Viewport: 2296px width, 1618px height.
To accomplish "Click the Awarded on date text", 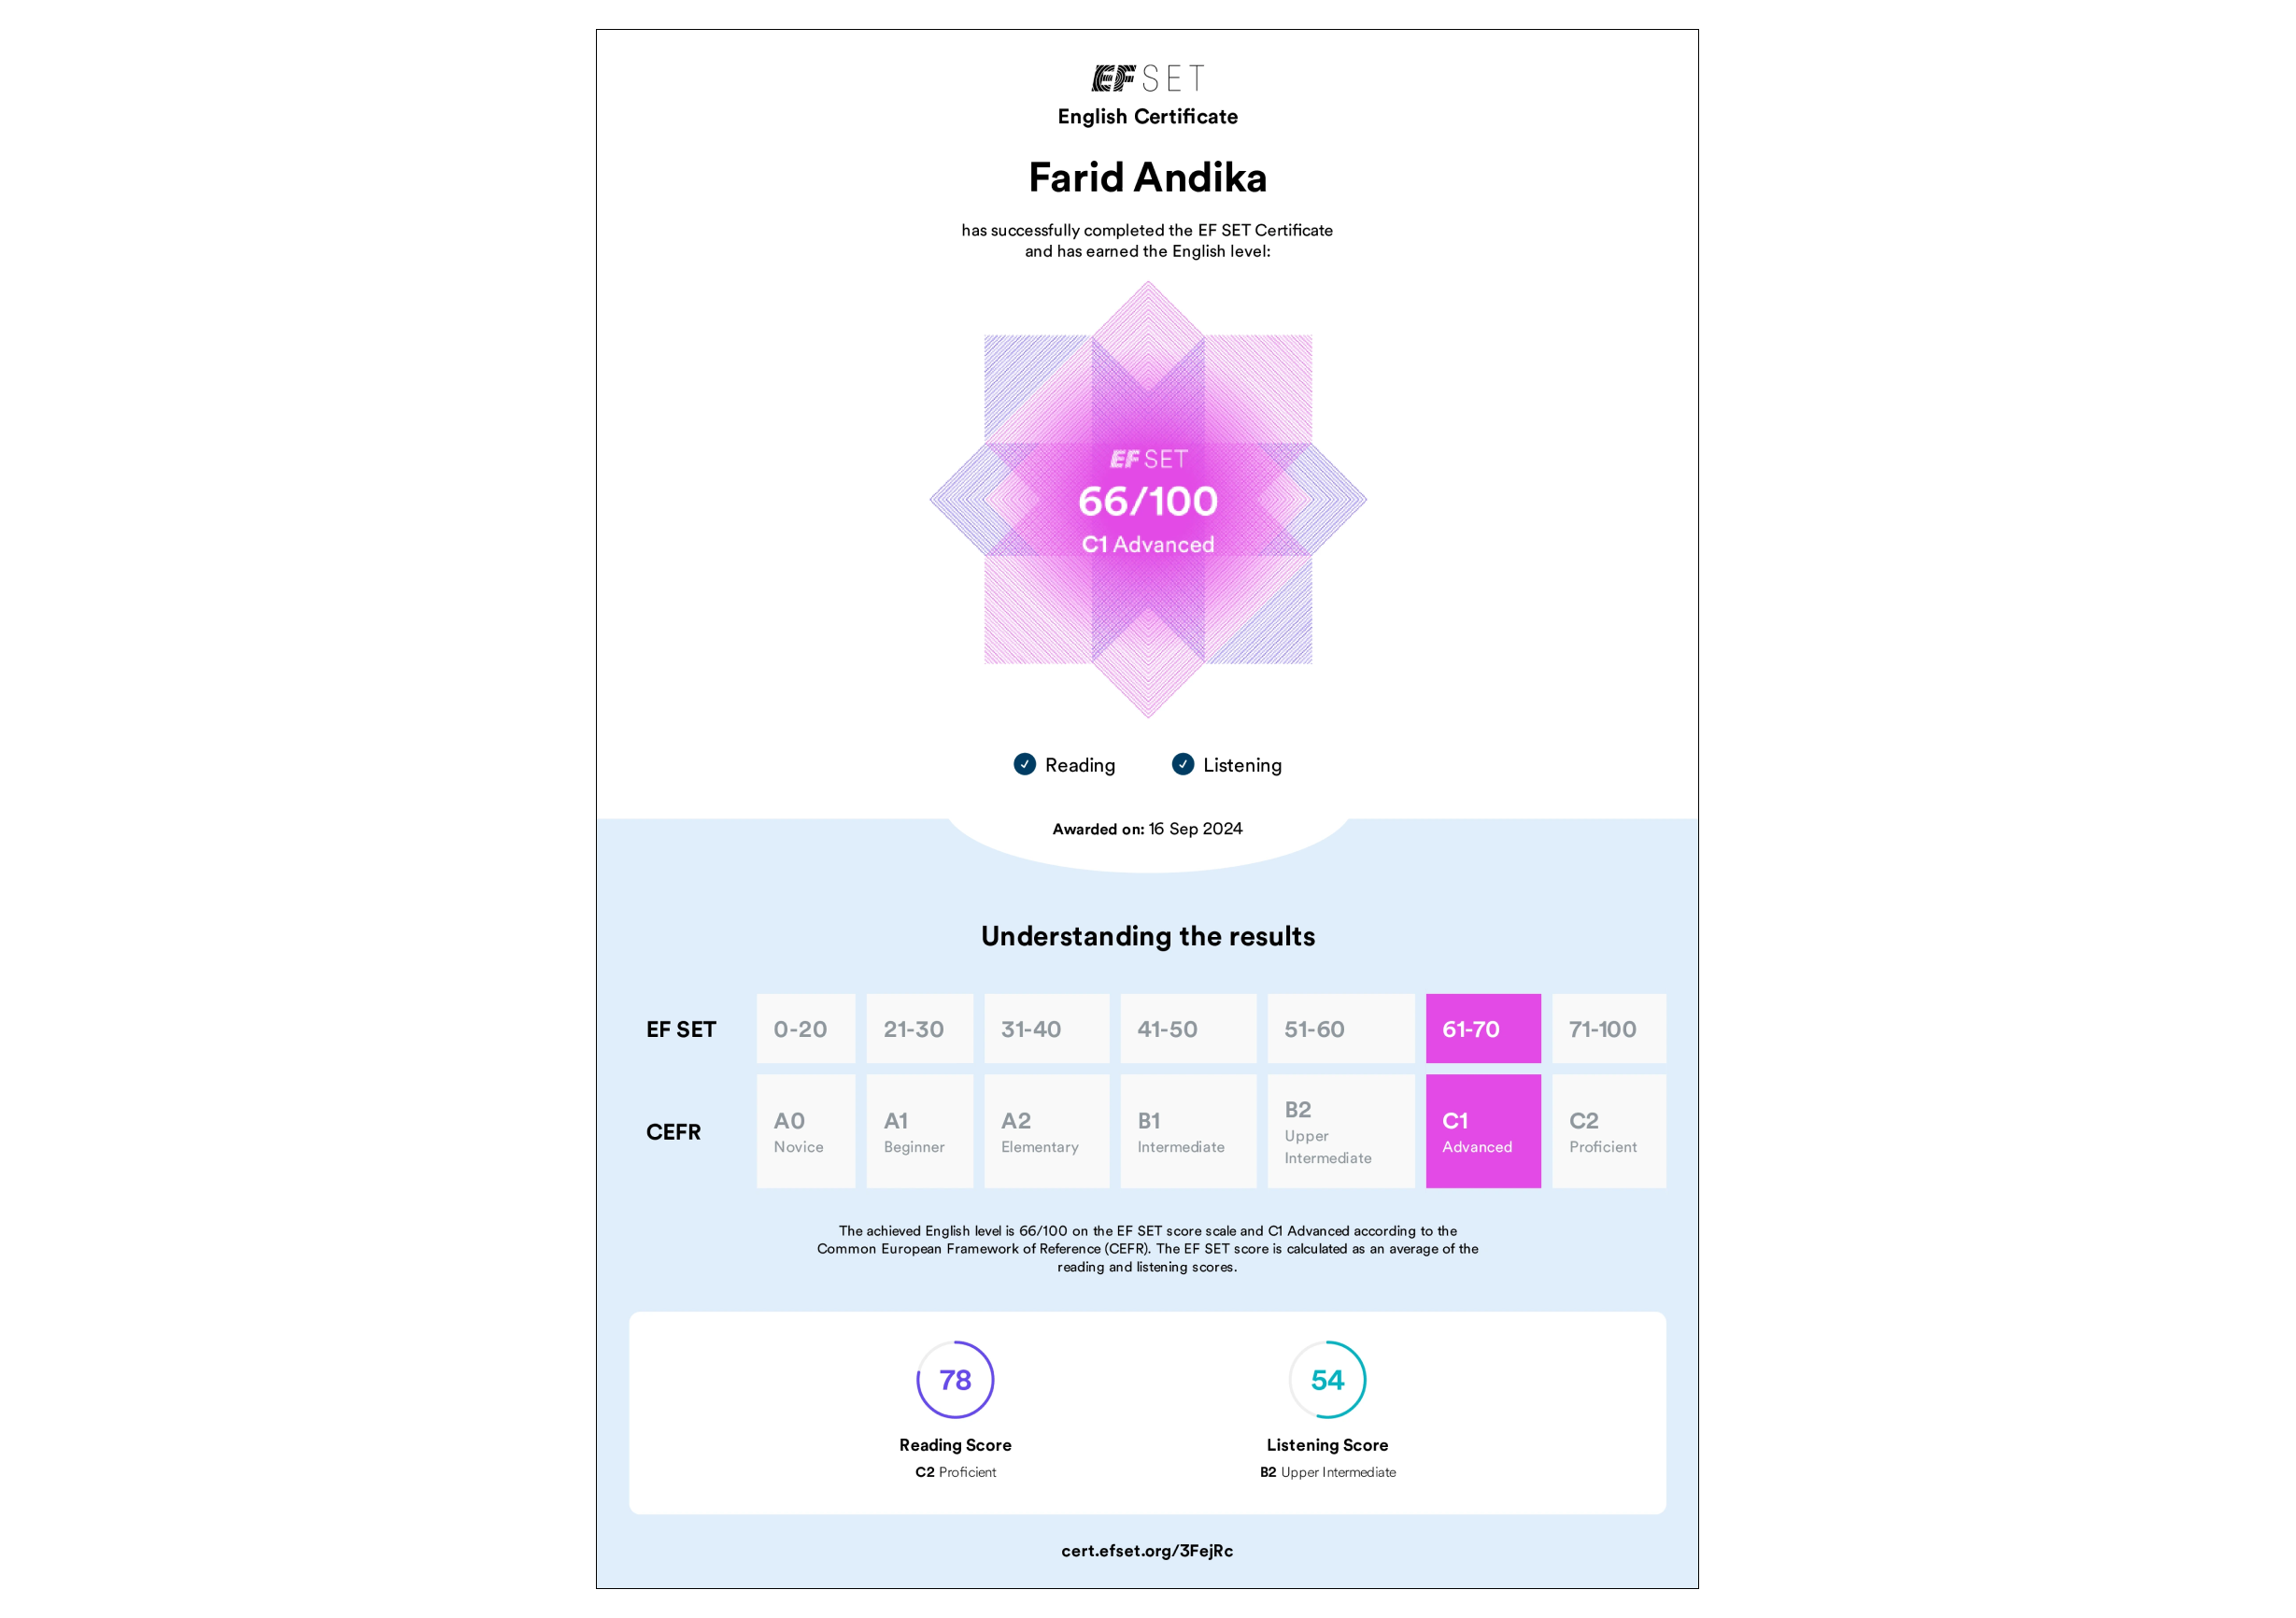I will click(x=1147, y=829).
